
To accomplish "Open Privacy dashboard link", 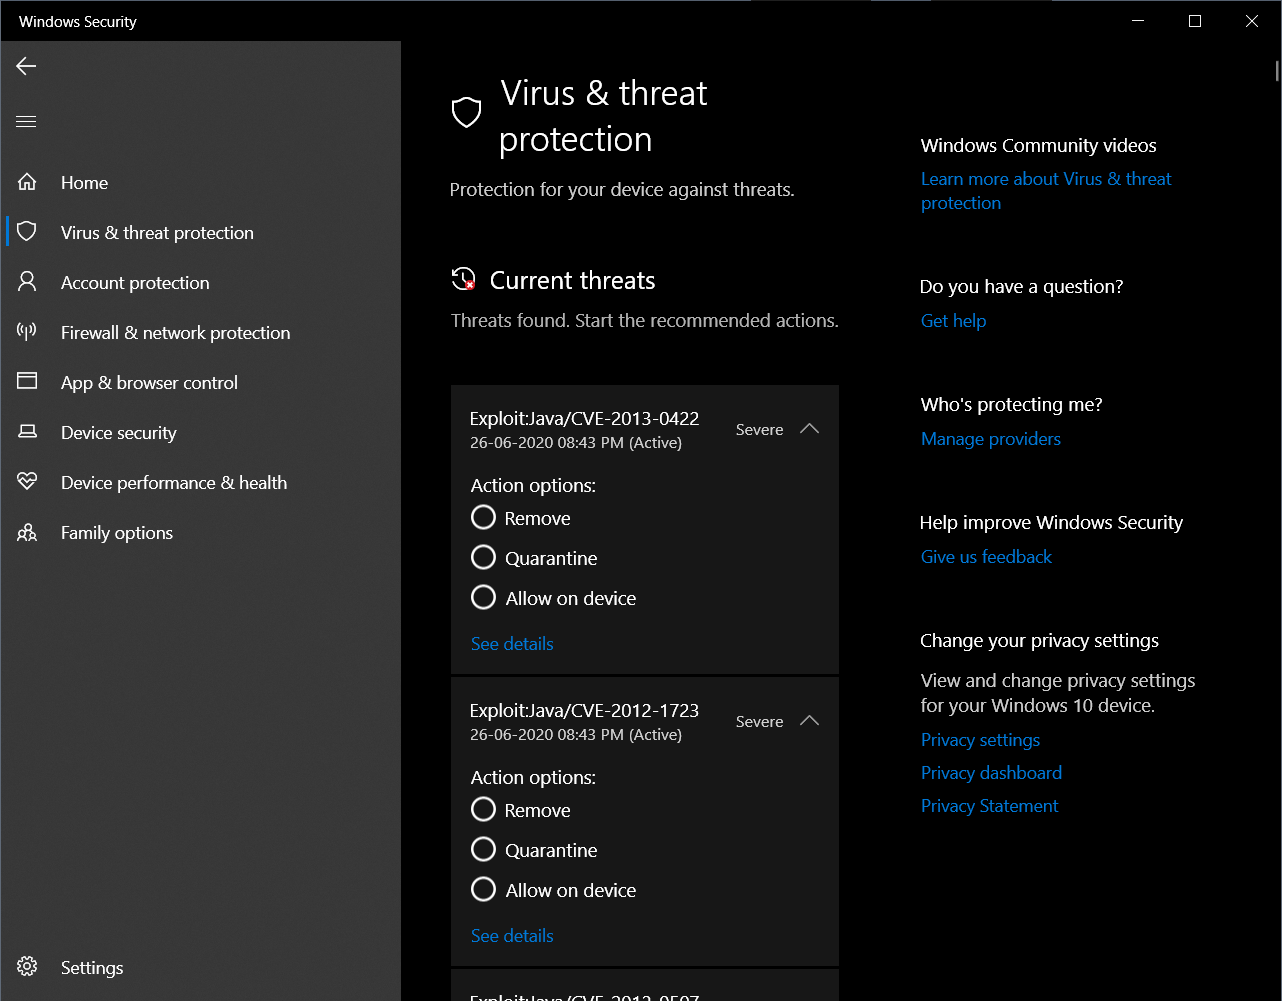I will coord(991,772).
